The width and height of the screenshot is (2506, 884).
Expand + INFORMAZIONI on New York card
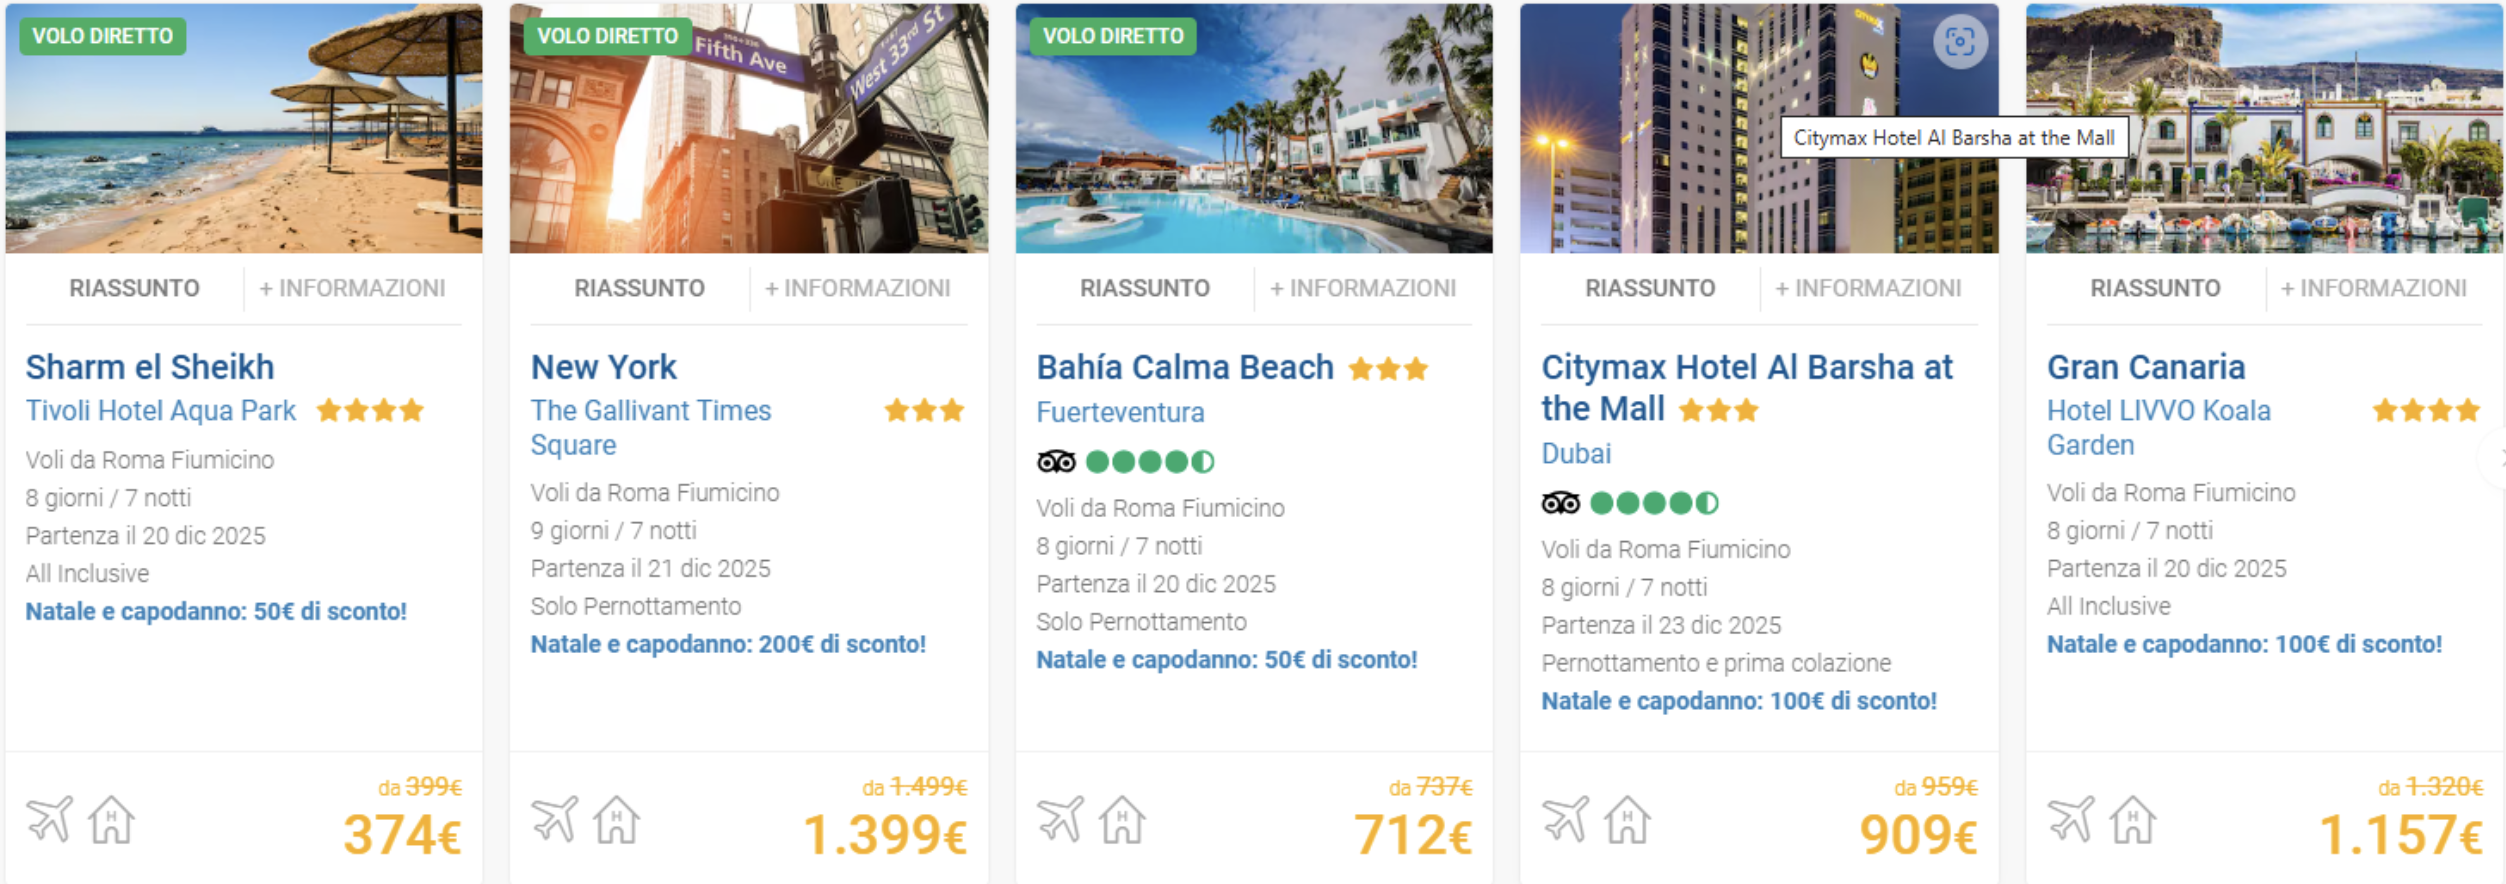tap(857, 288)
